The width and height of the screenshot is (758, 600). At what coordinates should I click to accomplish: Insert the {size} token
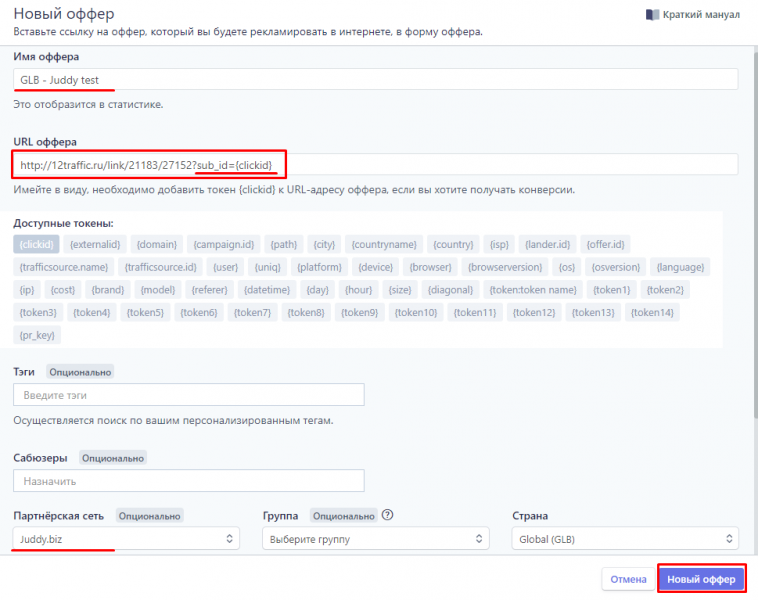click(400, 290)
